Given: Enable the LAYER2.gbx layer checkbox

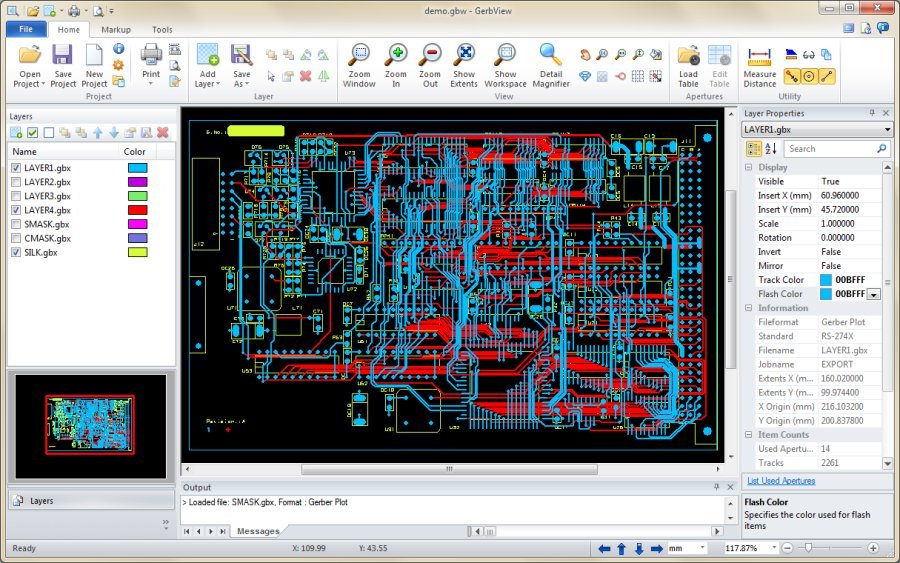Looking at the screenshot, I should [15, 182].
